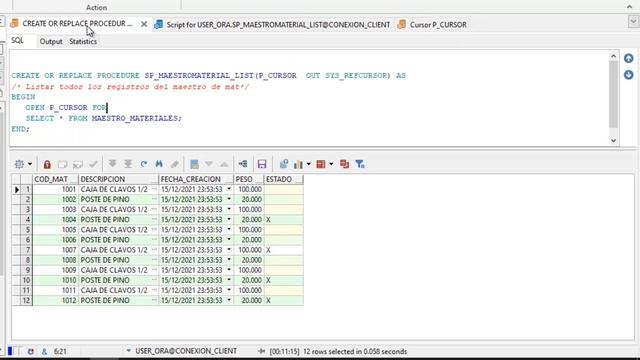Click SQL editor scrollbar up arrow
The width and height of the screenshot is (640, 360).
coord(613,56)
